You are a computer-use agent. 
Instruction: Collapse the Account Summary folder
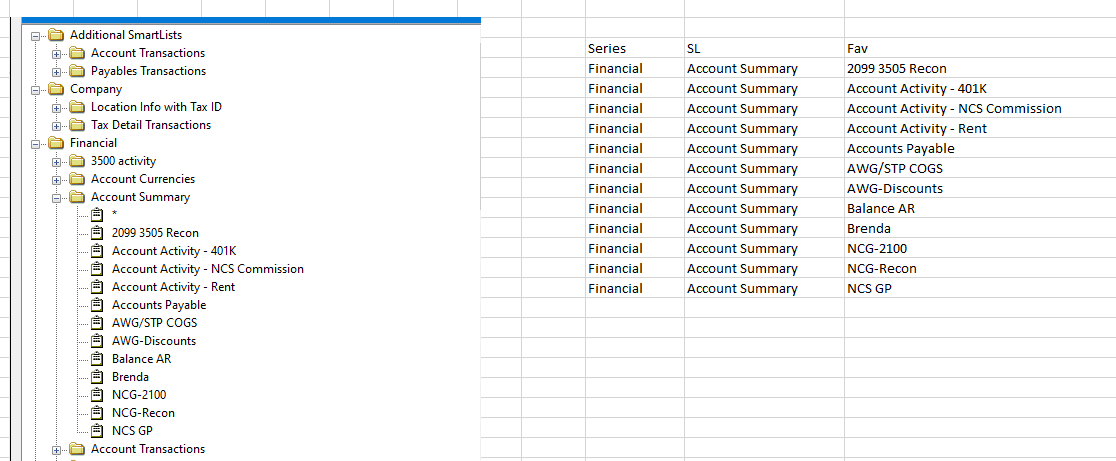pyautogui.click(x=56, y=197)
